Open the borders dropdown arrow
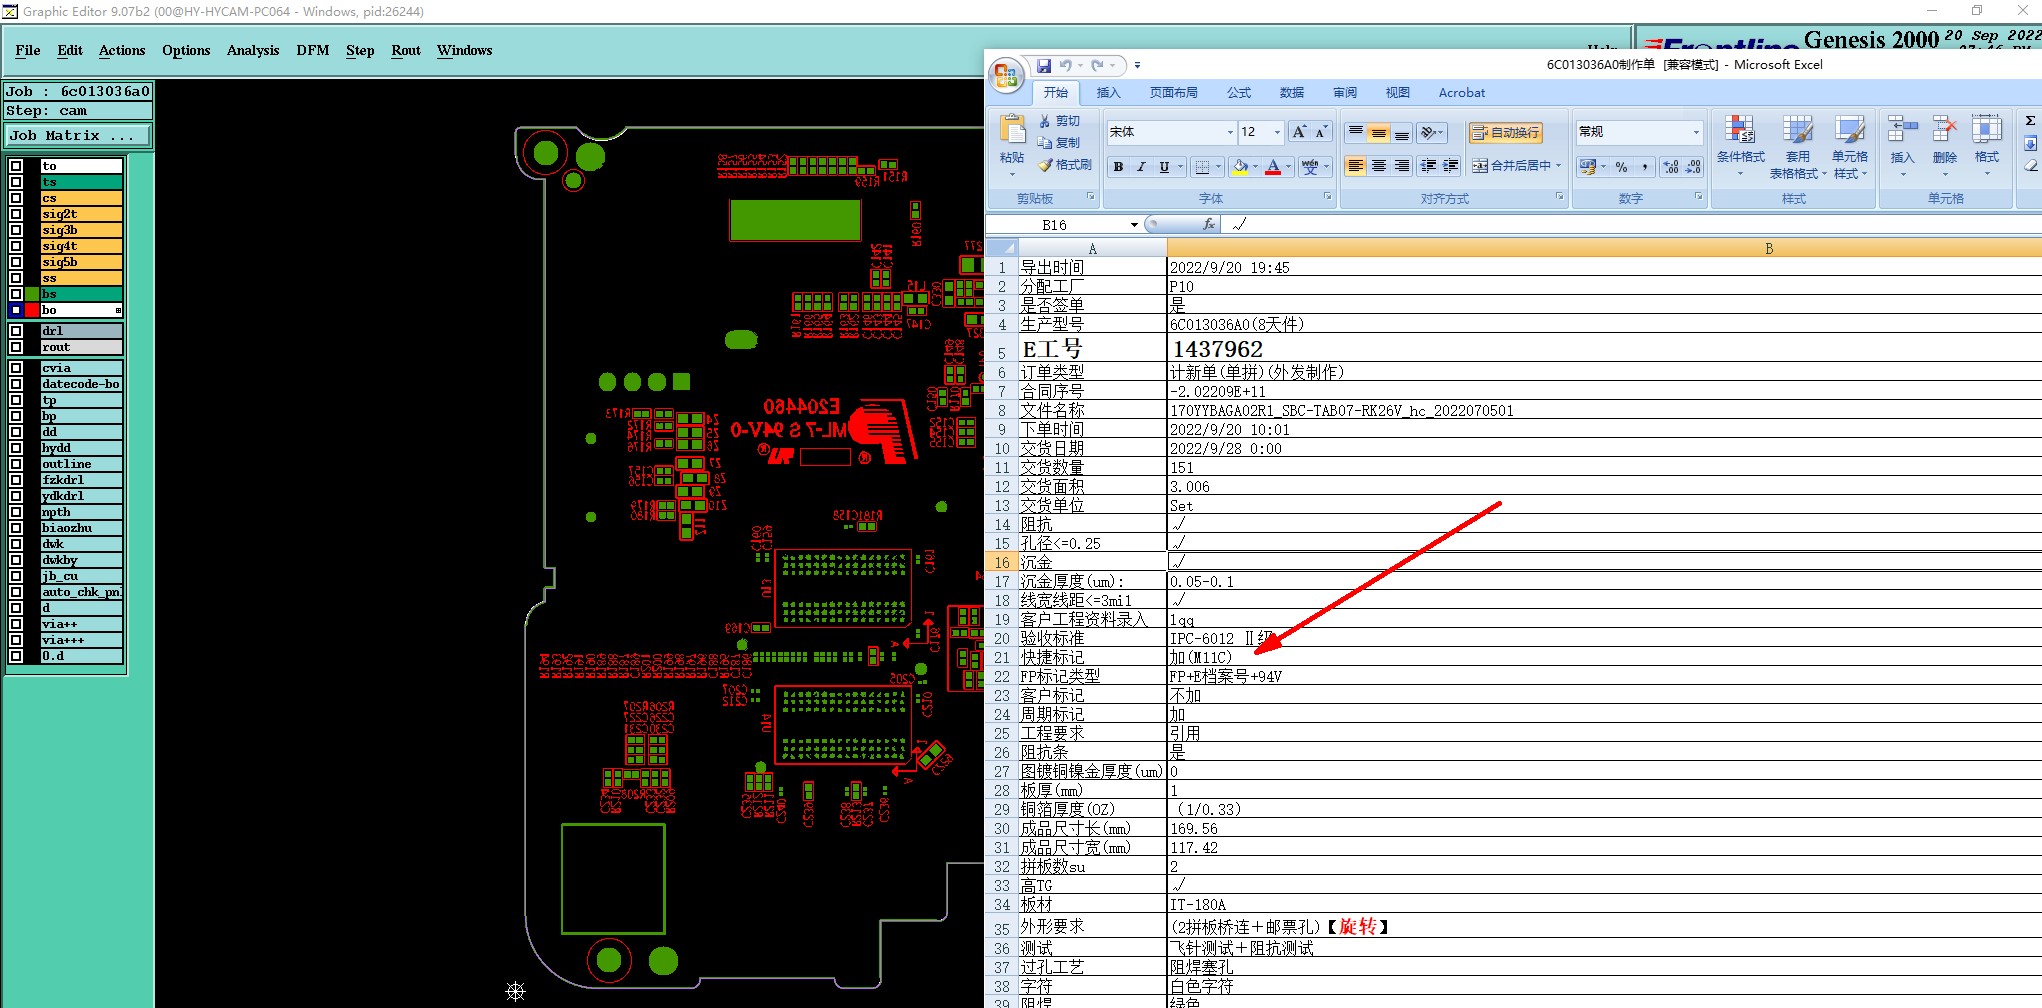 point(1218,167)
